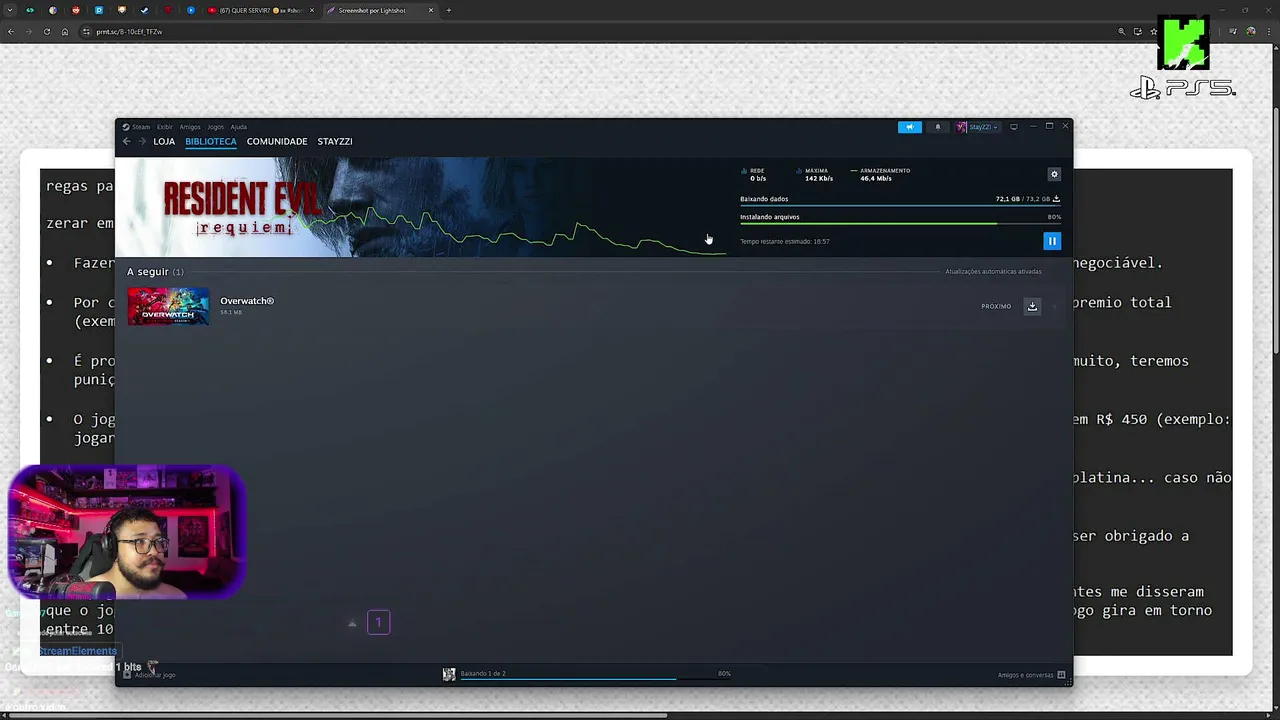Viewport: 1280px width, 720px height.
Task: Open the Reddit pinned browser tab
Action: click(76, 10)
